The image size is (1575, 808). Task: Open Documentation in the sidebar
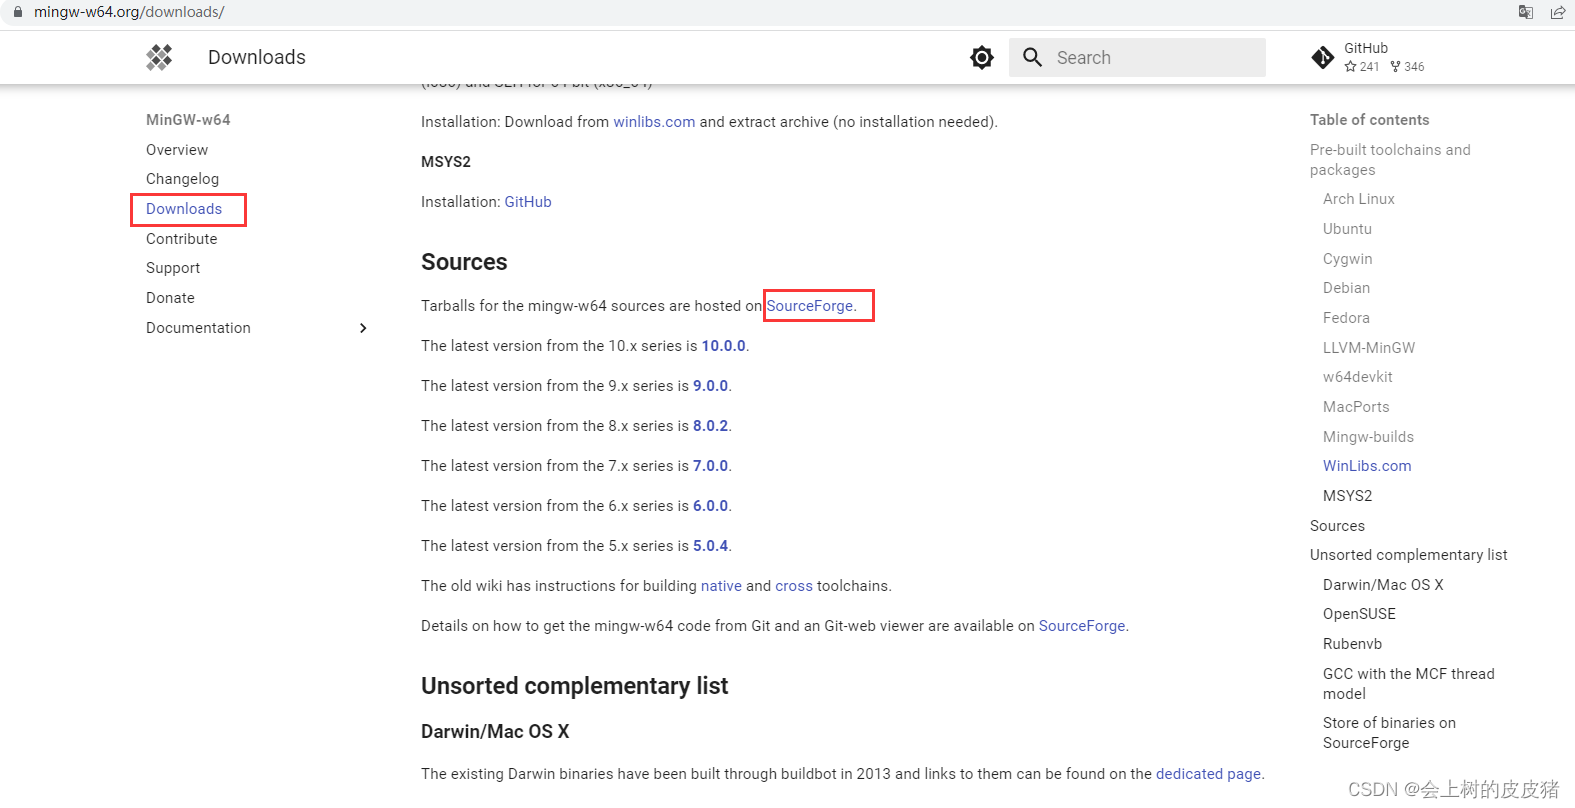tap(198, 328)
